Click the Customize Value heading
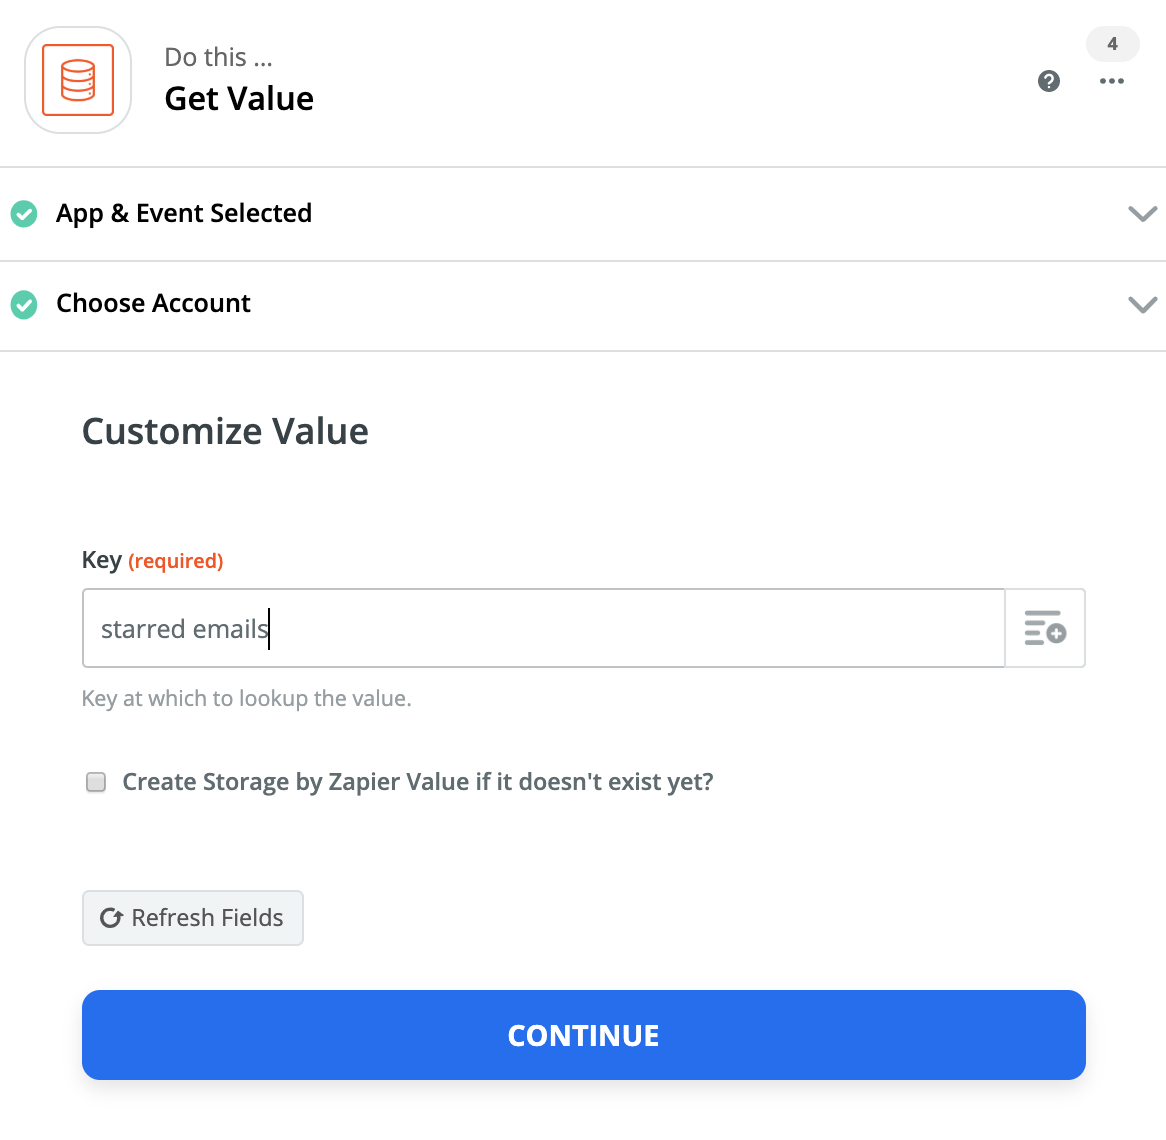The height and width of the screenshot is (1140, 1166). point(225,431)
